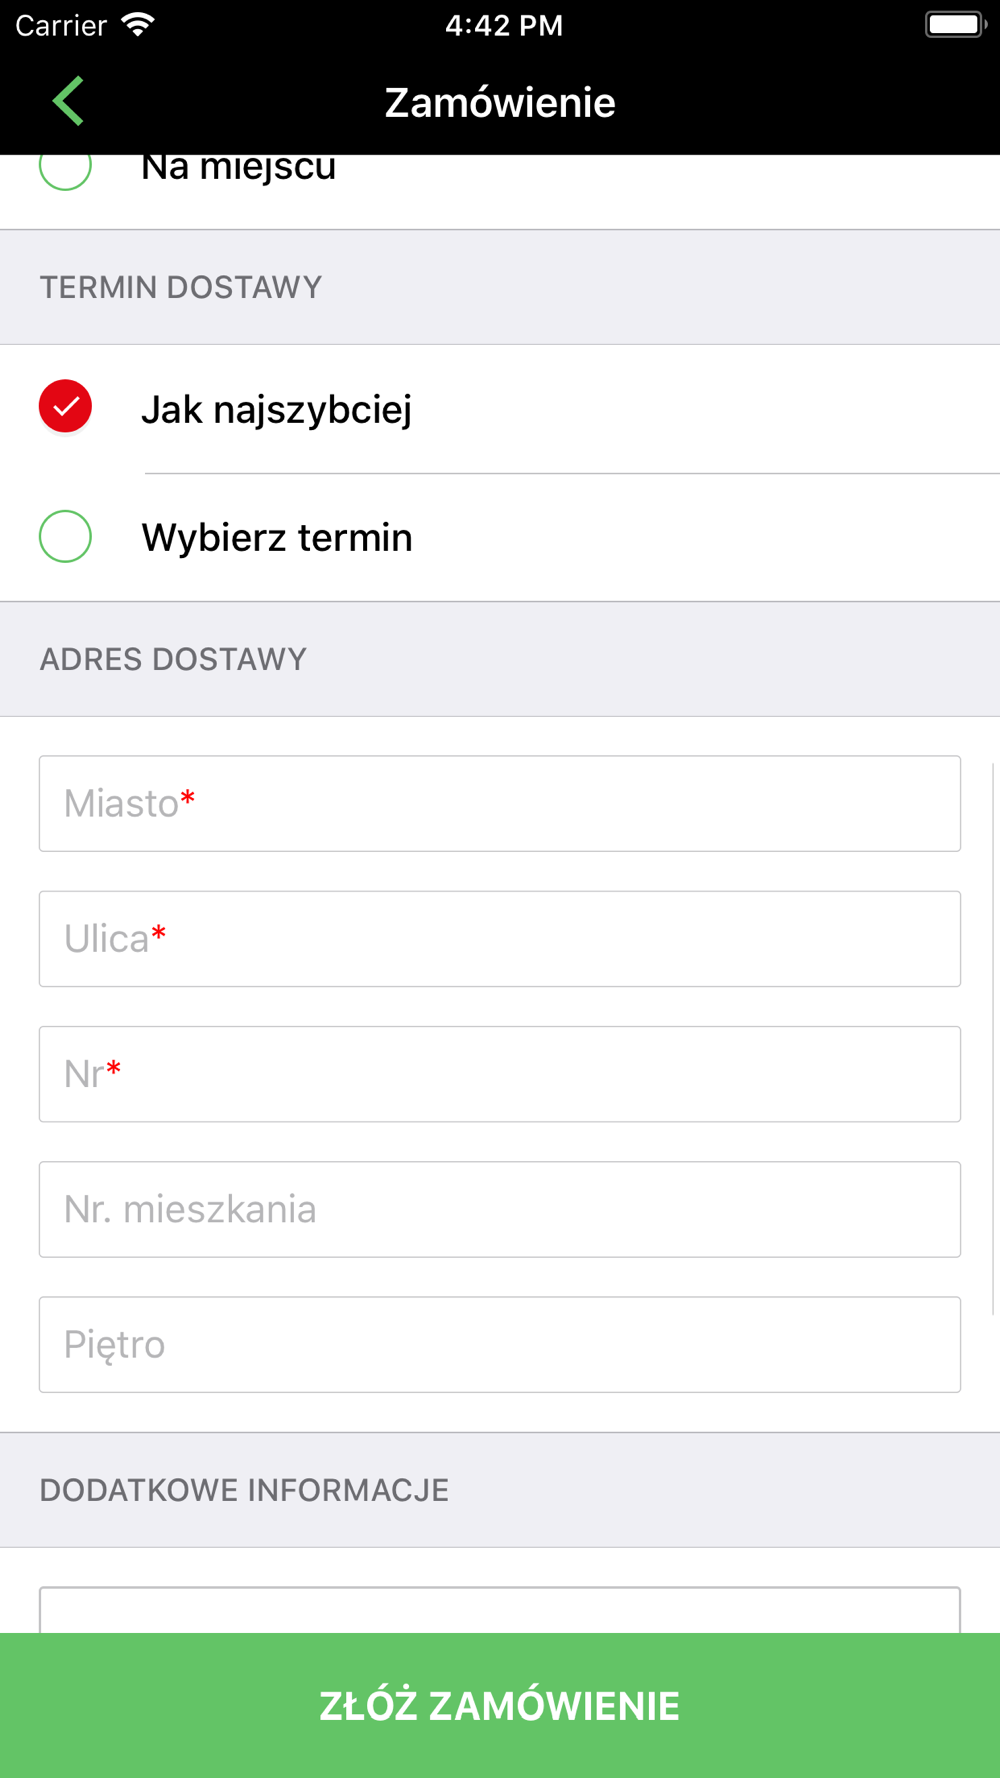Tap the Carrier label in status bar
The image size is (1000, 1778).
pyautogui.click(x=61, y=25)
